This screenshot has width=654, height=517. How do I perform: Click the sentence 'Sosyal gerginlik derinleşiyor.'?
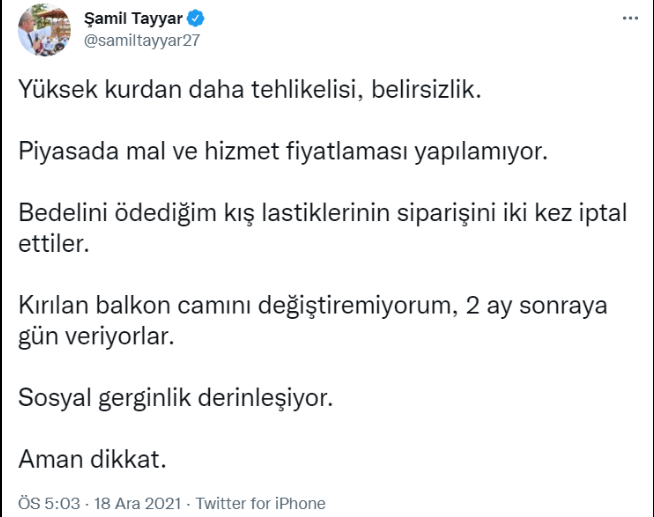175,400
